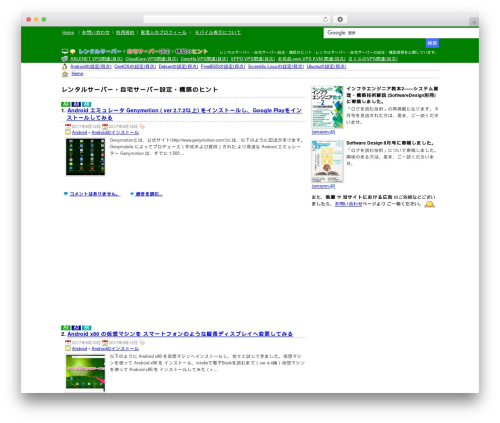500x423 pixels.
Task: Open the Android x86 article's green thumbnail
Action: (85, 373)
